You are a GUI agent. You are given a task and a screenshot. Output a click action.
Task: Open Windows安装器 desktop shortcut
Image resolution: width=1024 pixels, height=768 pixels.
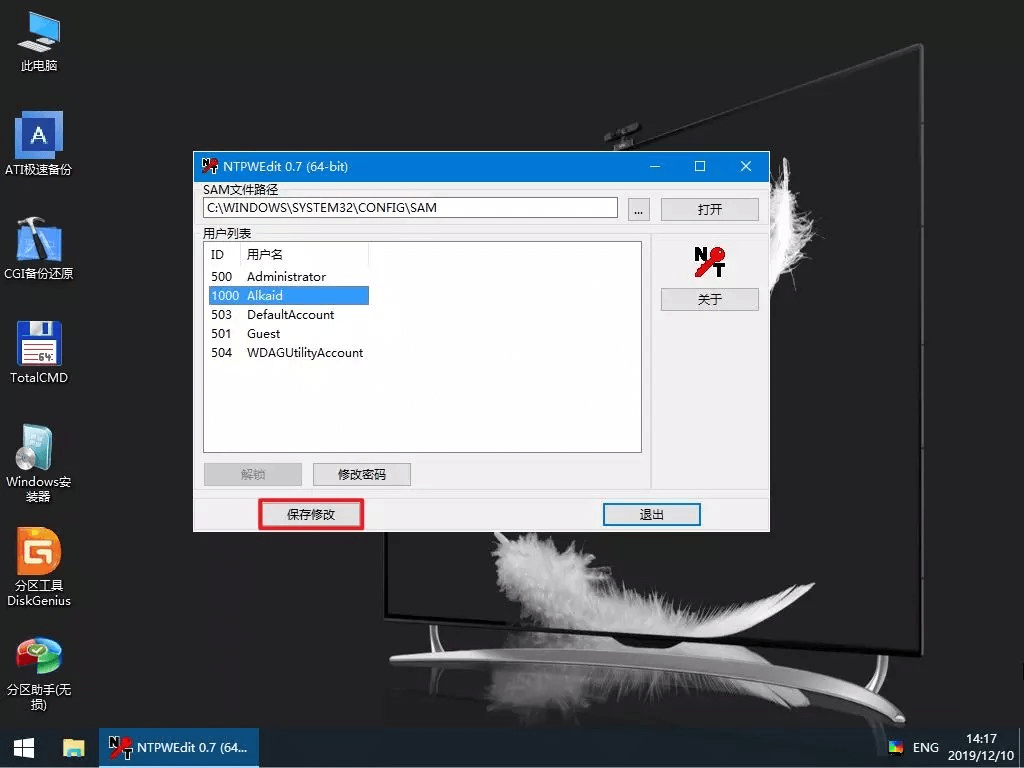click(x=38, y=448)
